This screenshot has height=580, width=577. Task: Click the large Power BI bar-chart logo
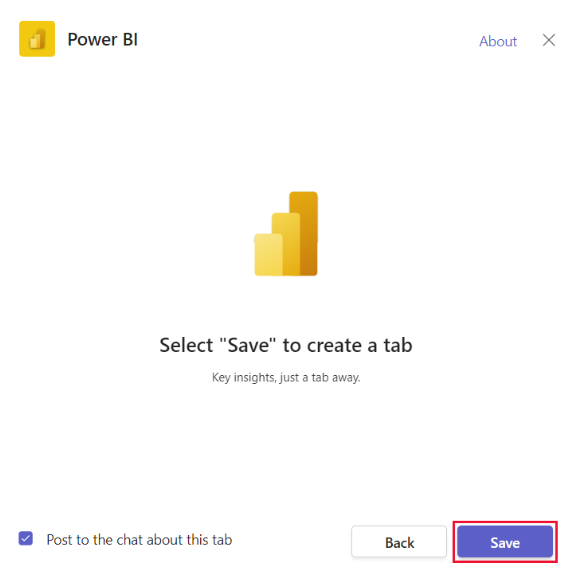pyautogui.click(x=286, y=234)
